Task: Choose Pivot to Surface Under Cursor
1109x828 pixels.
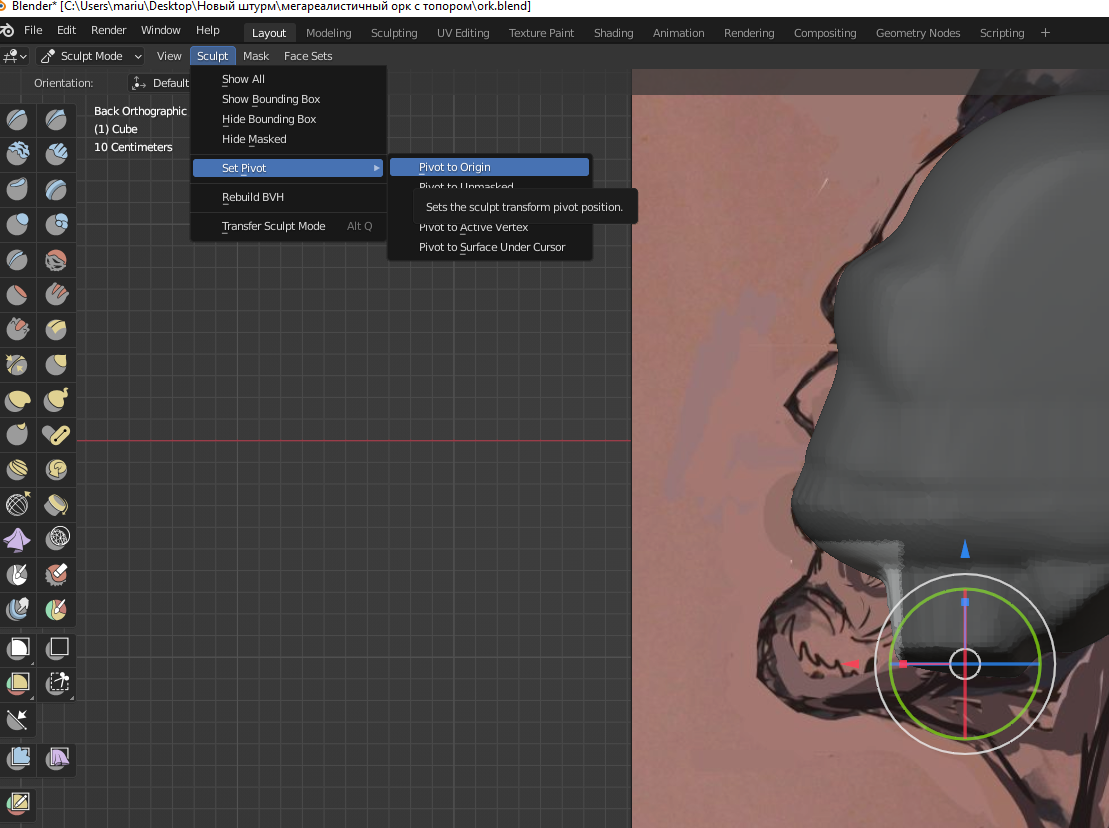Action: (491, 247)
